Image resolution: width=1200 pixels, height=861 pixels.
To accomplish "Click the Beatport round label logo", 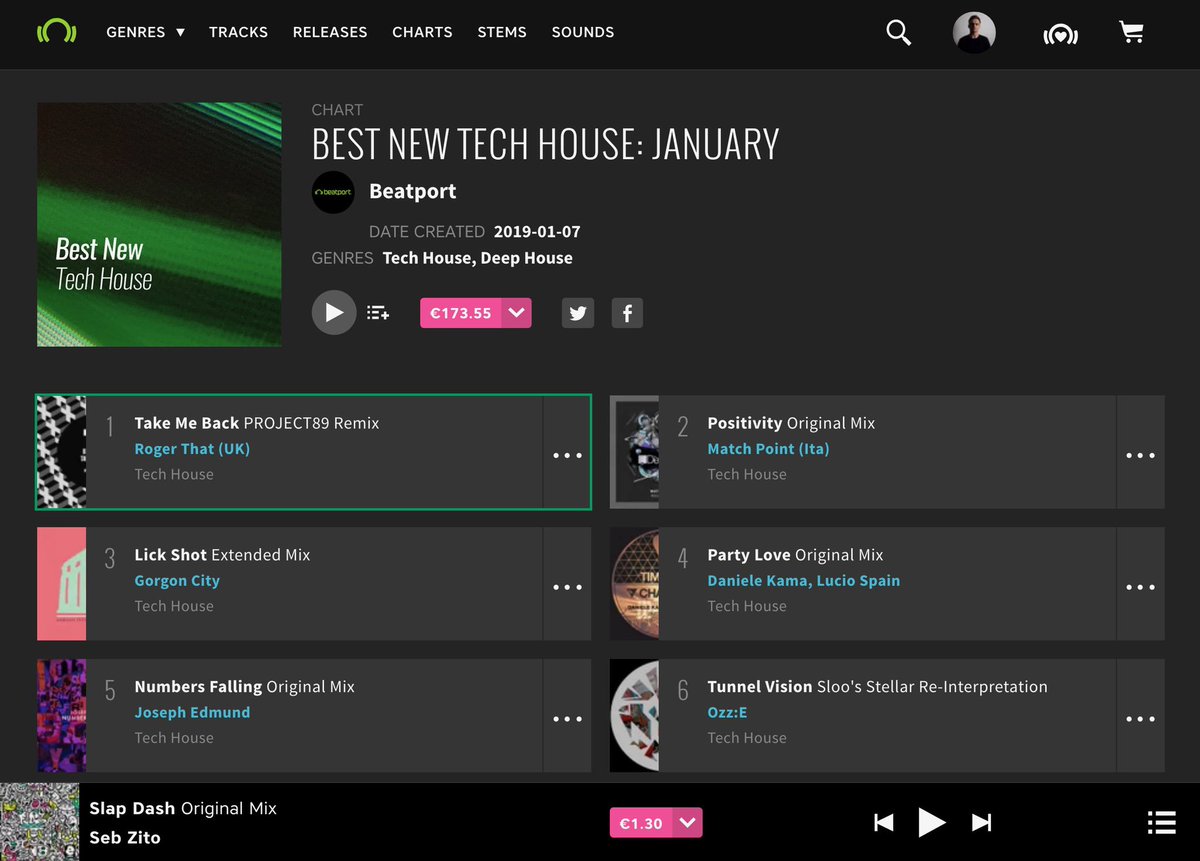I will [x=333, y=192].
